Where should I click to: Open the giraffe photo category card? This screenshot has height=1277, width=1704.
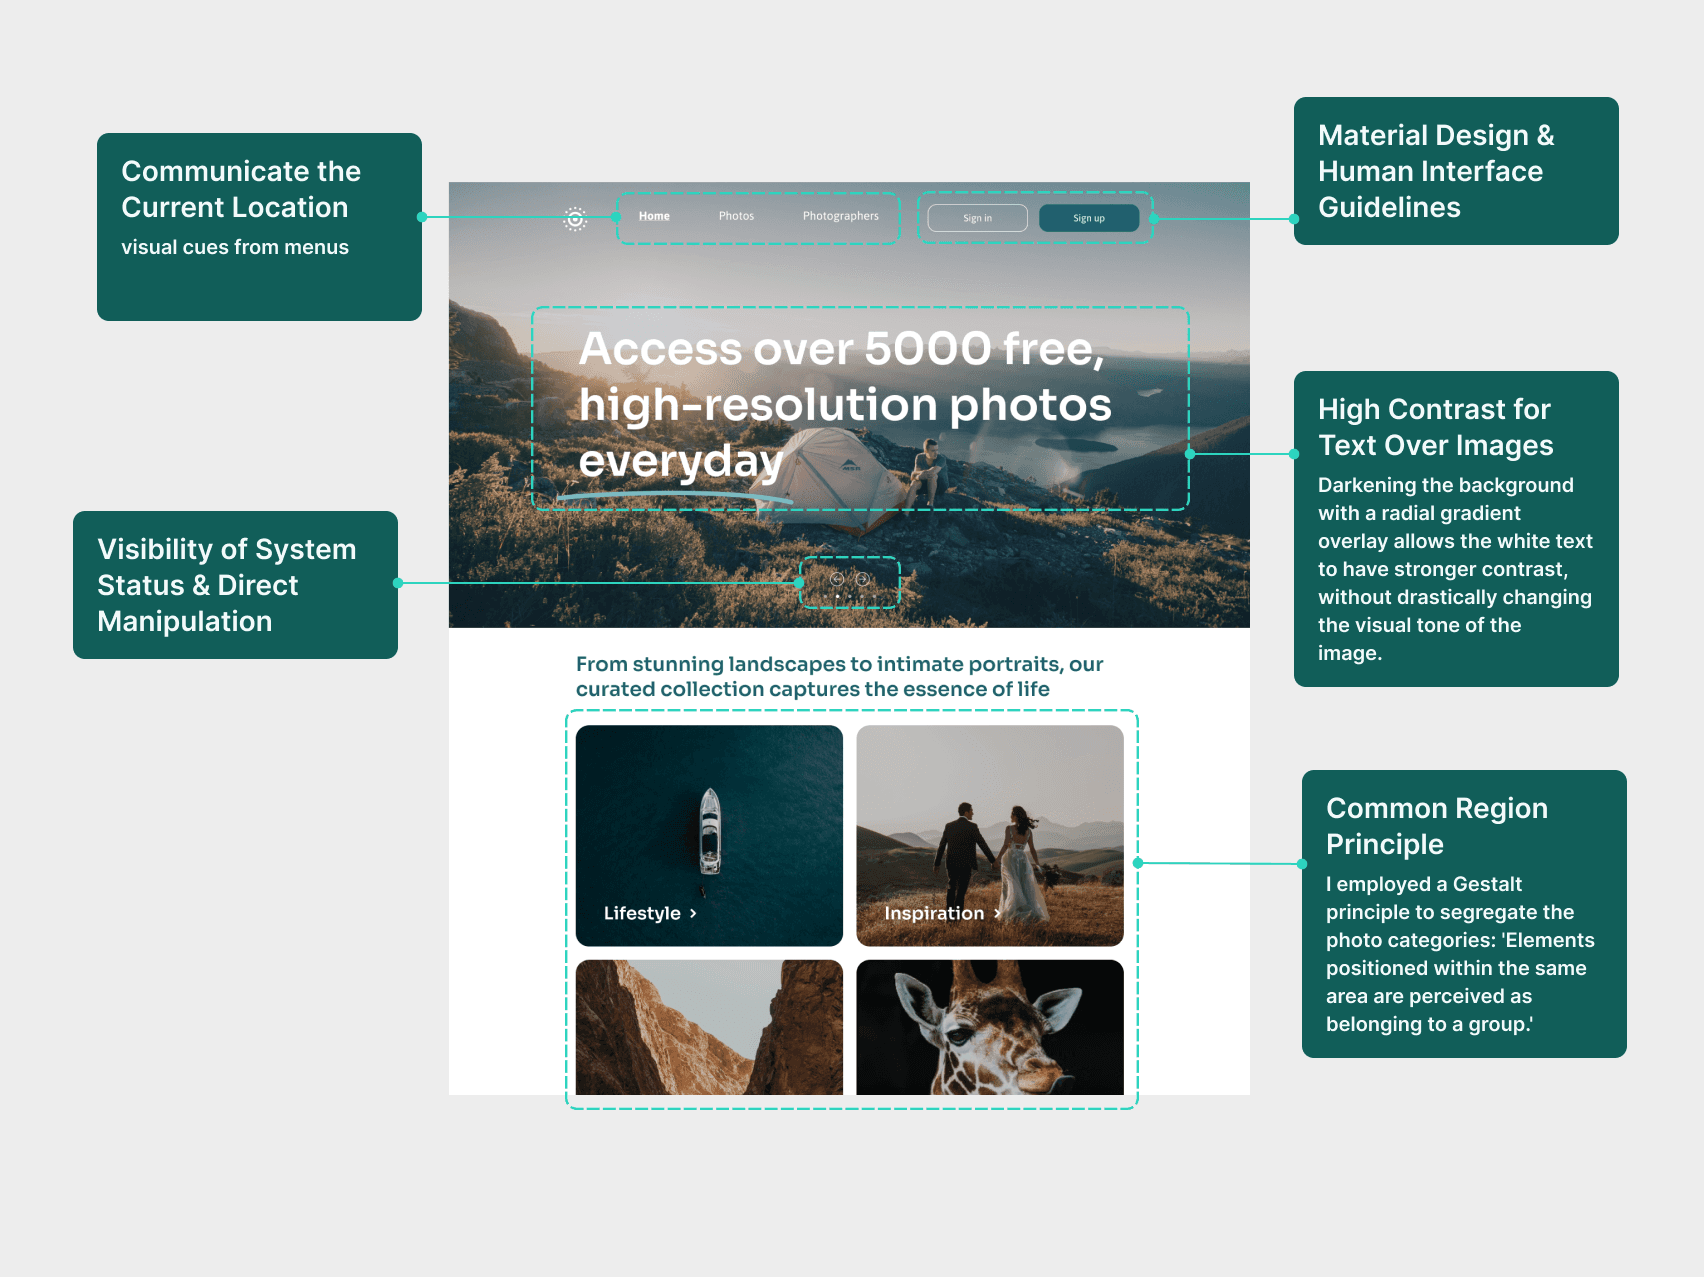[990, 1027]
